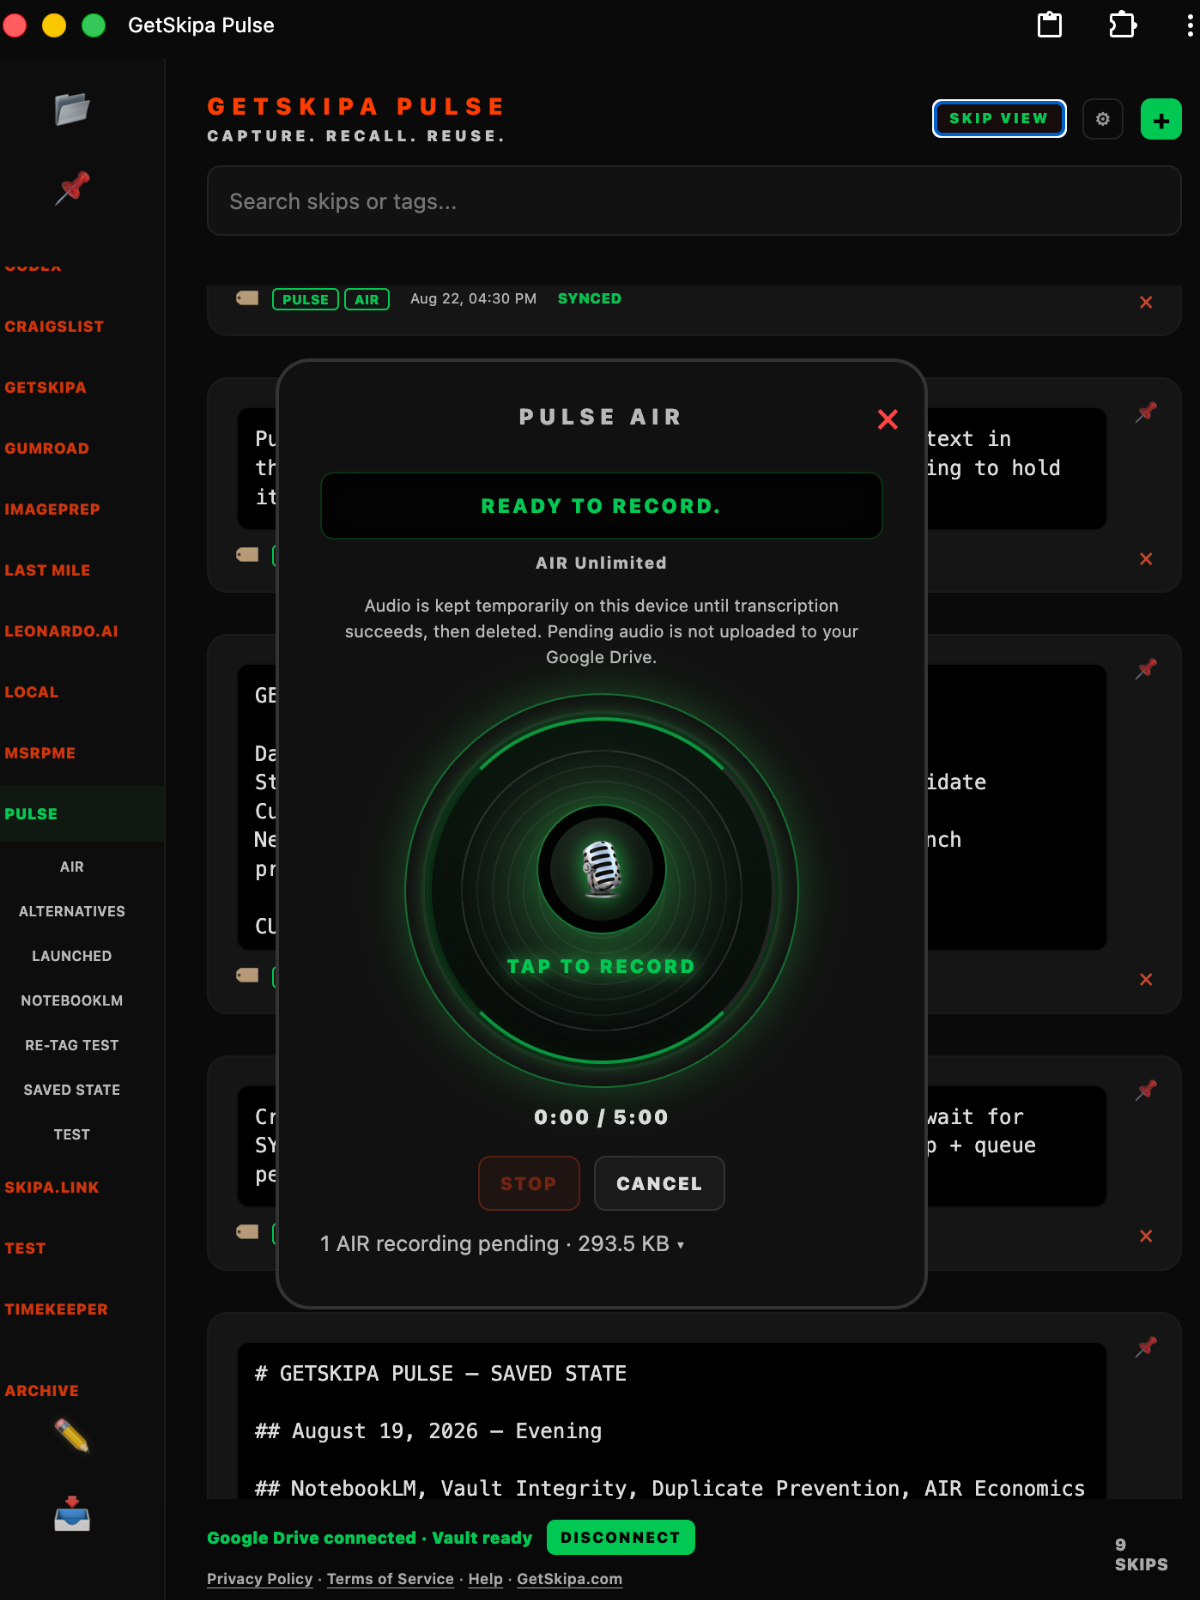Open the Launched subtag
The height and width of the screenshot is (1600, 1200).
point(72,956)
